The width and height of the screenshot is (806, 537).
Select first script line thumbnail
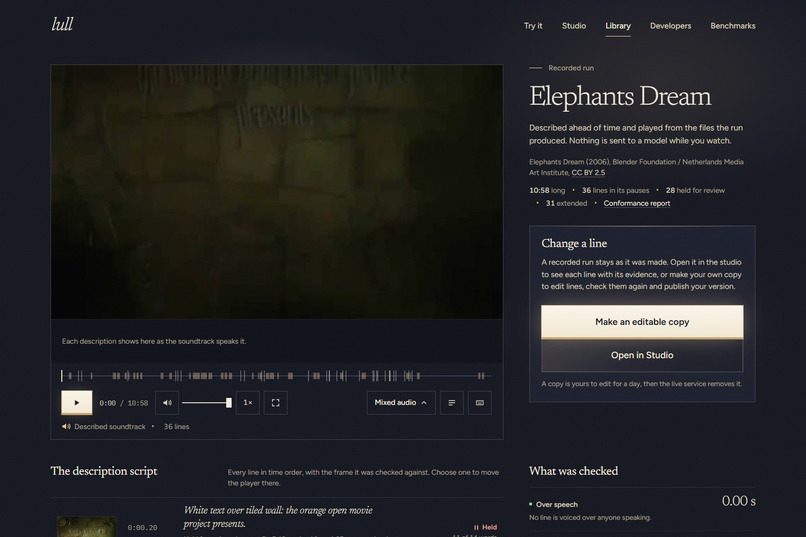click(87, 527)
